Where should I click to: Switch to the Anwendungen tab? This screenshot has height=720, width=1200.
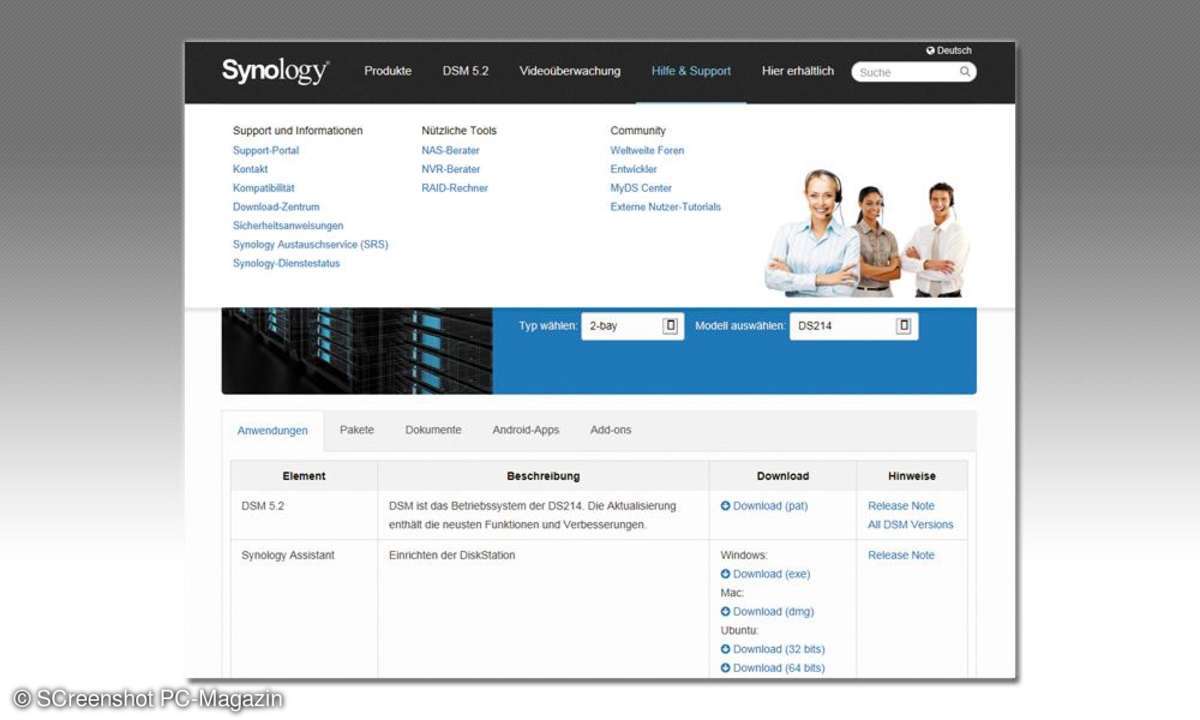[273, 431]
